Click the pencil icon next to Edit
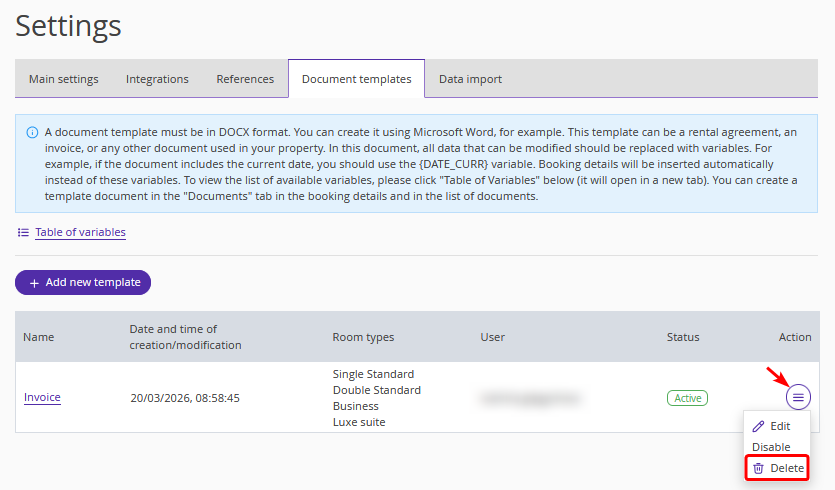Image resolution: width=835 pixels, height=490 pixels. (759, 426)
